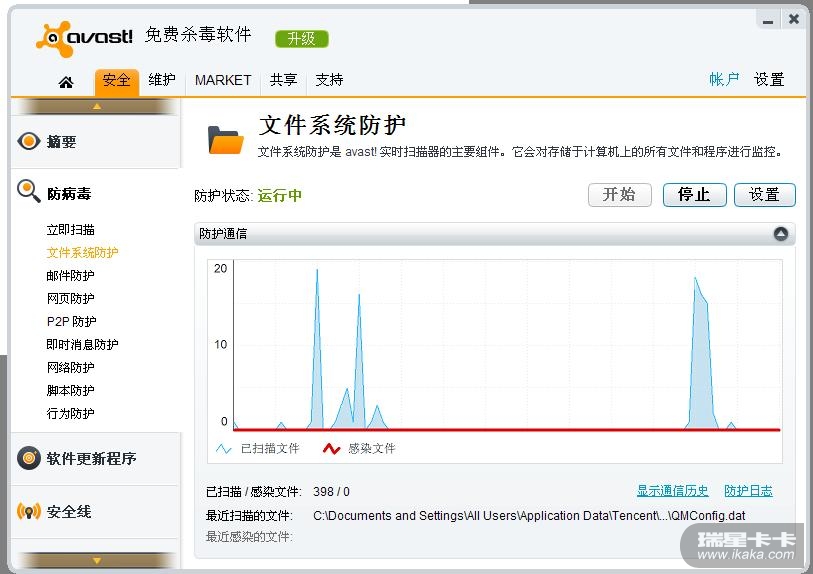Select P2P 防护 in the sidebar
This screenshot has height=574, width=813.
pyautogui.click(x=72, y=321)
